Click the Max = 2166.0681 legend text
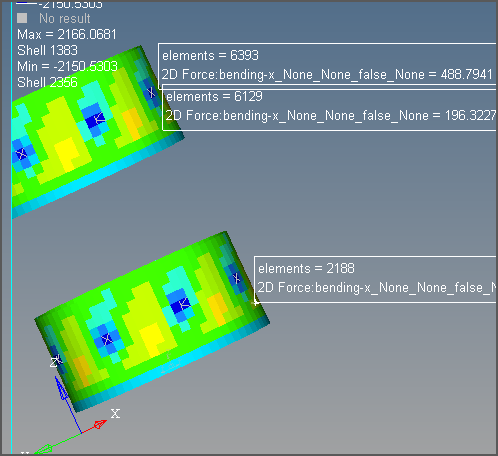The height and width of the screenshot is (456, 498). pyautogui.click(x=67, y=34)
